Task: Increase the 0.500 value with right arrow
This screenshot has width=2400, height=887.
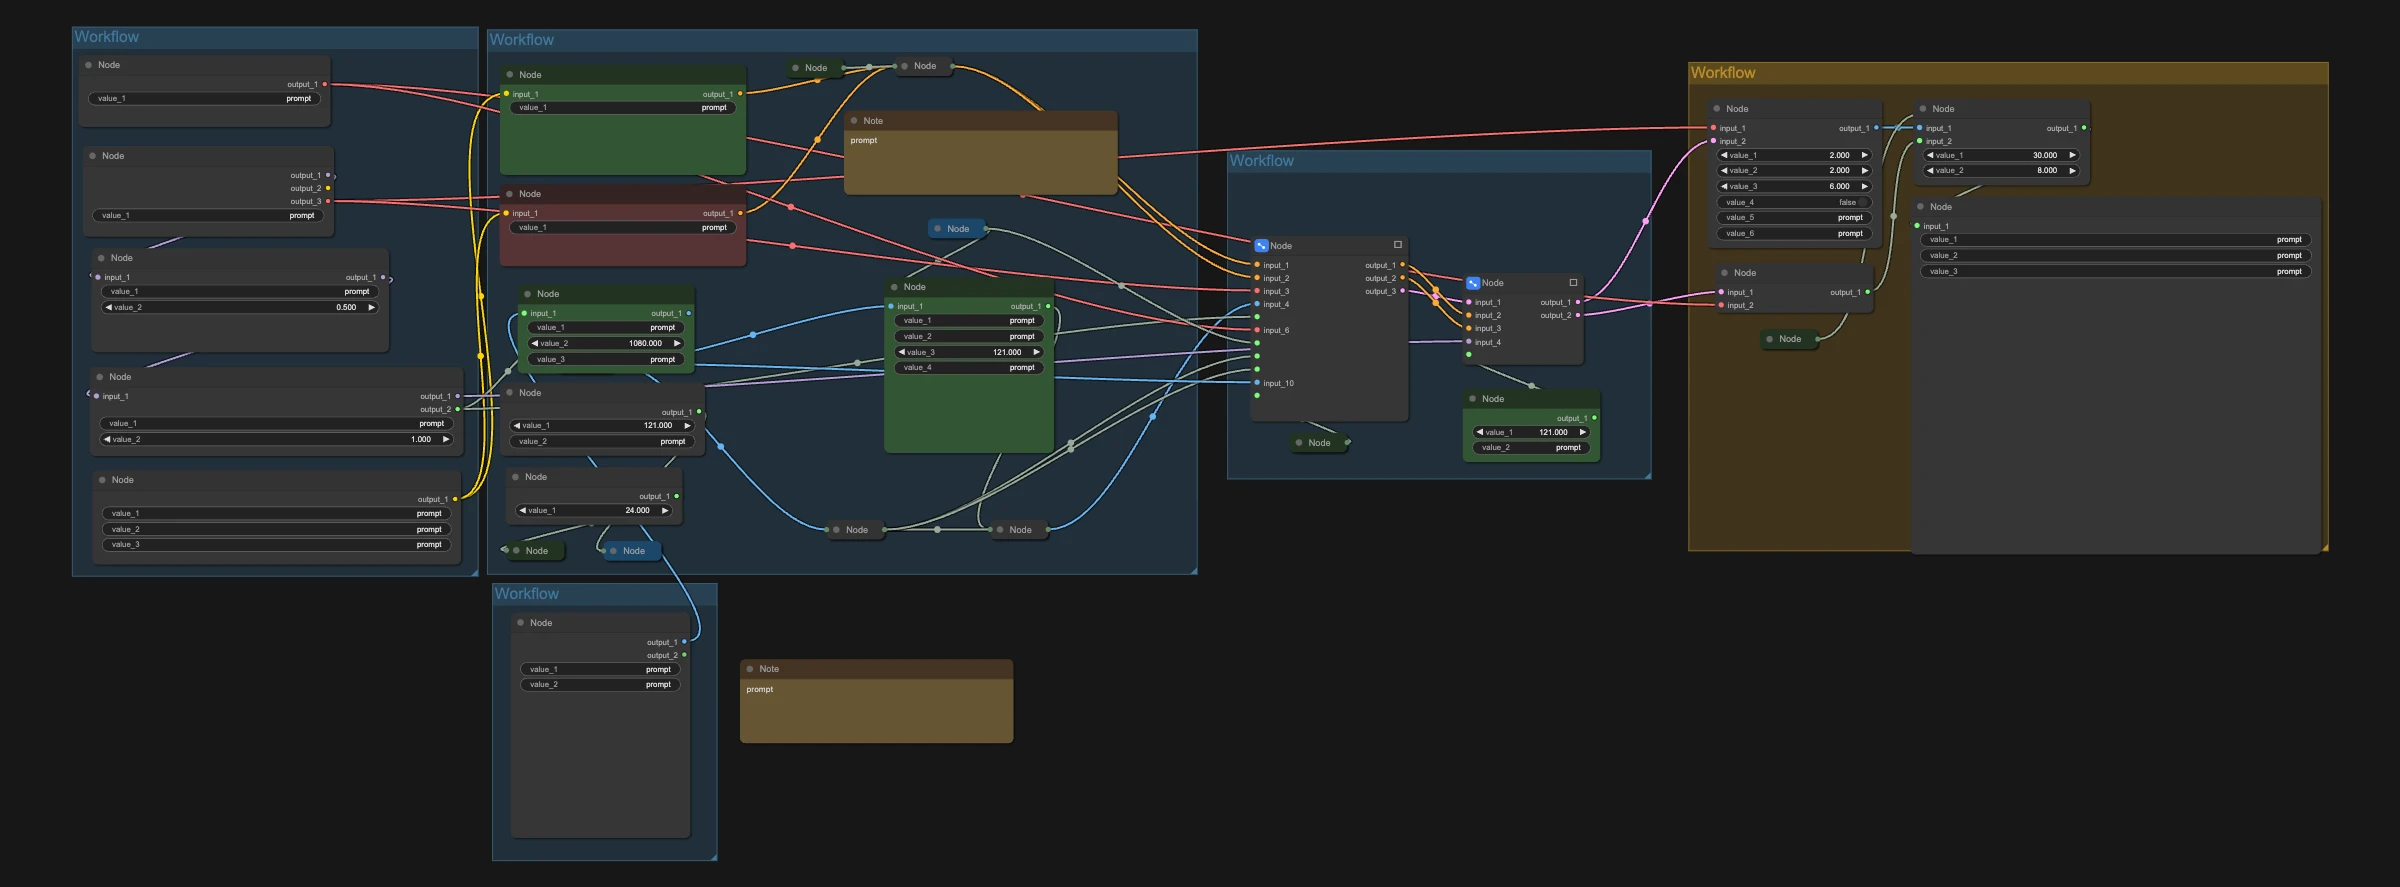Action: click(371, 307)
